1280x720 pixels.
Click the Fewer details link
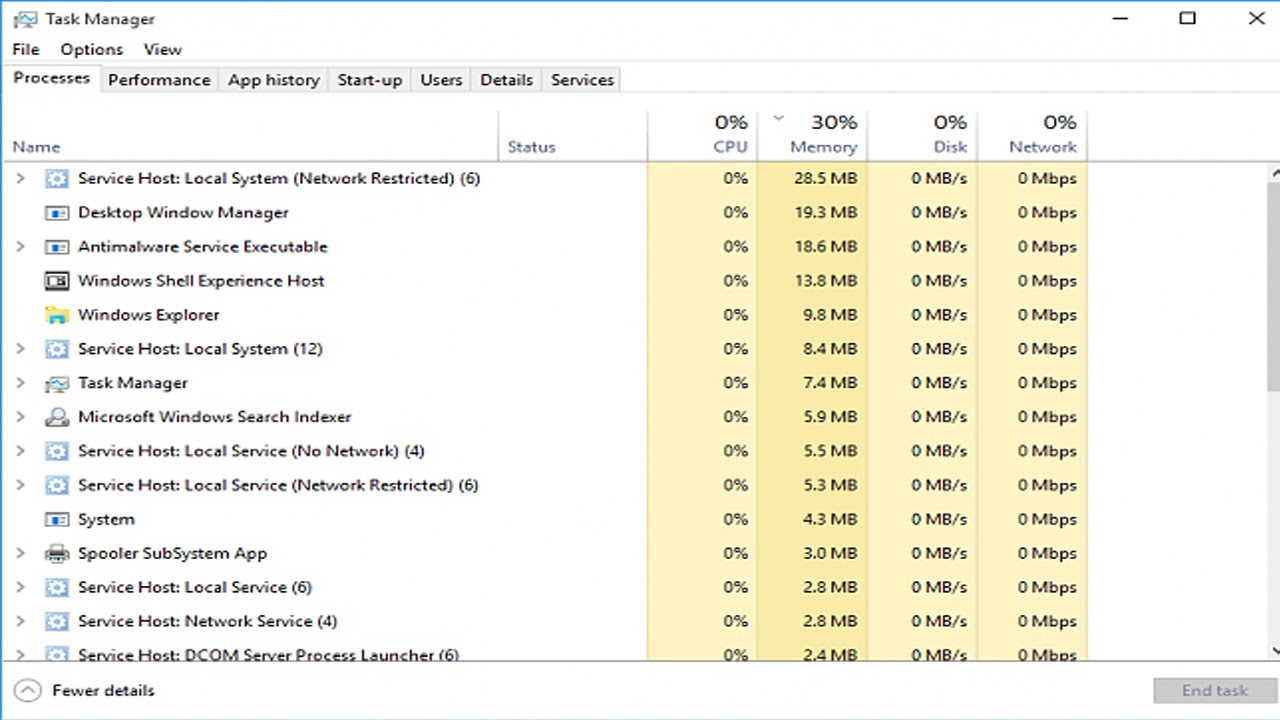point(103,691)
